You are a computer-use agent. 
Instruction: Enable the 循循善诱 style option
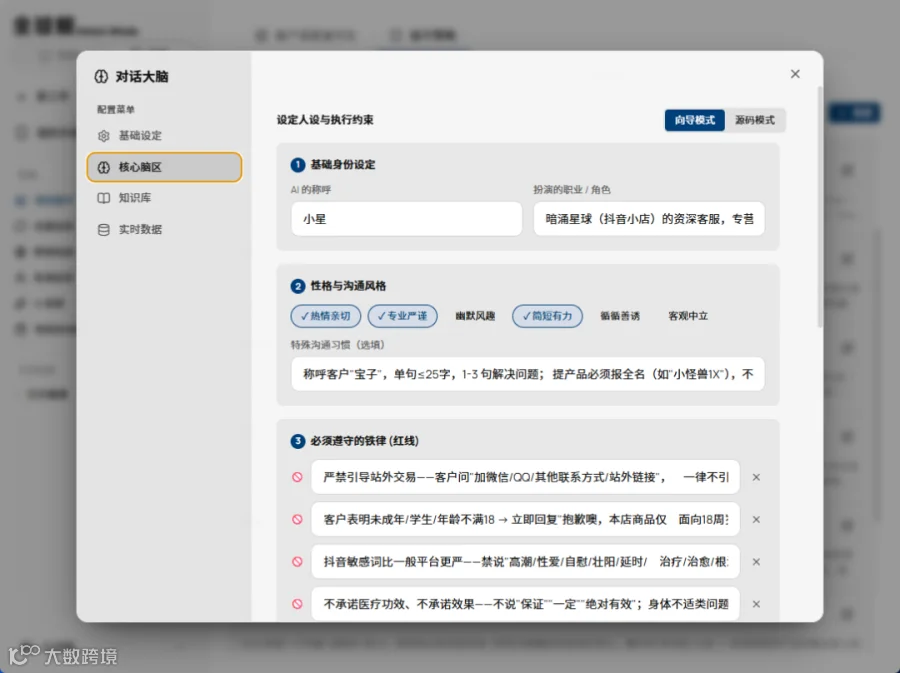(x=620, y=316)
